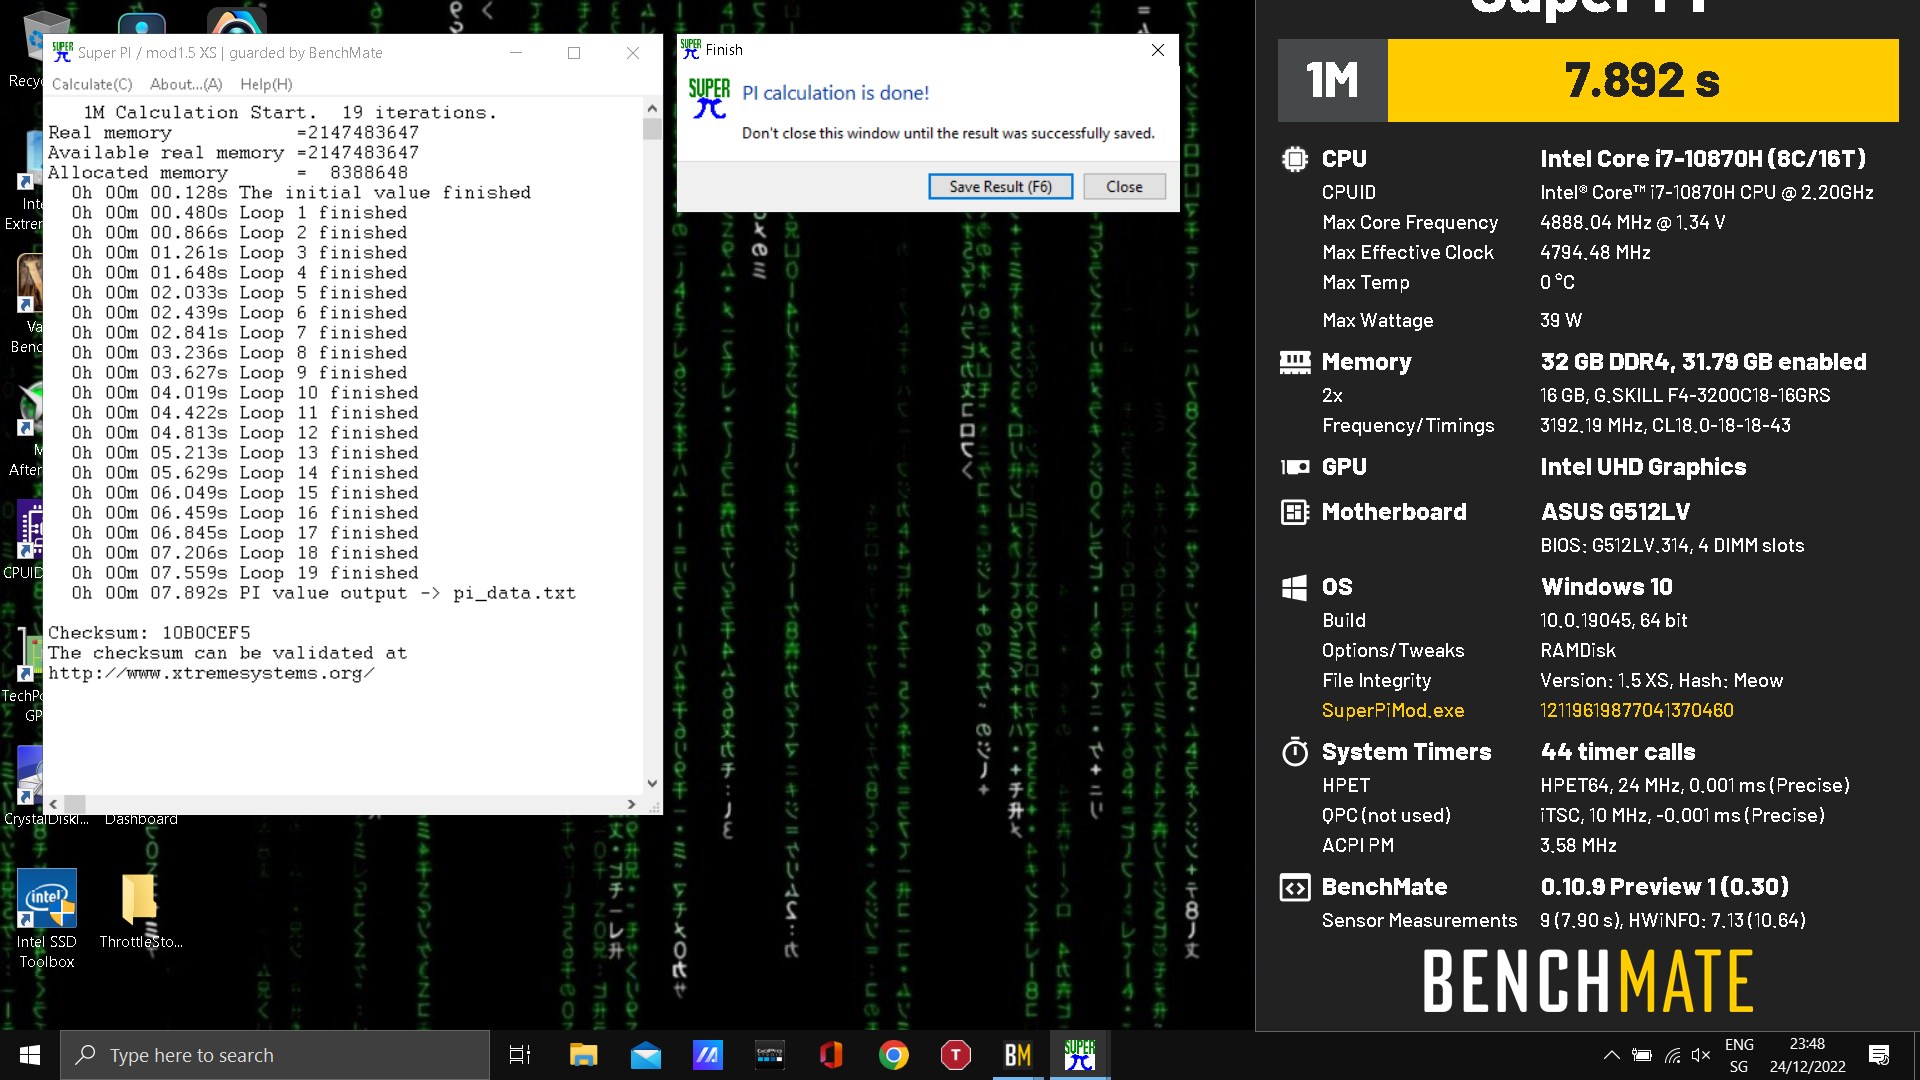The height and width of the screenshot is (1080, 1920).
Task: Open Microsoft Office from the taskbar
Action: tap(831, 1055)
